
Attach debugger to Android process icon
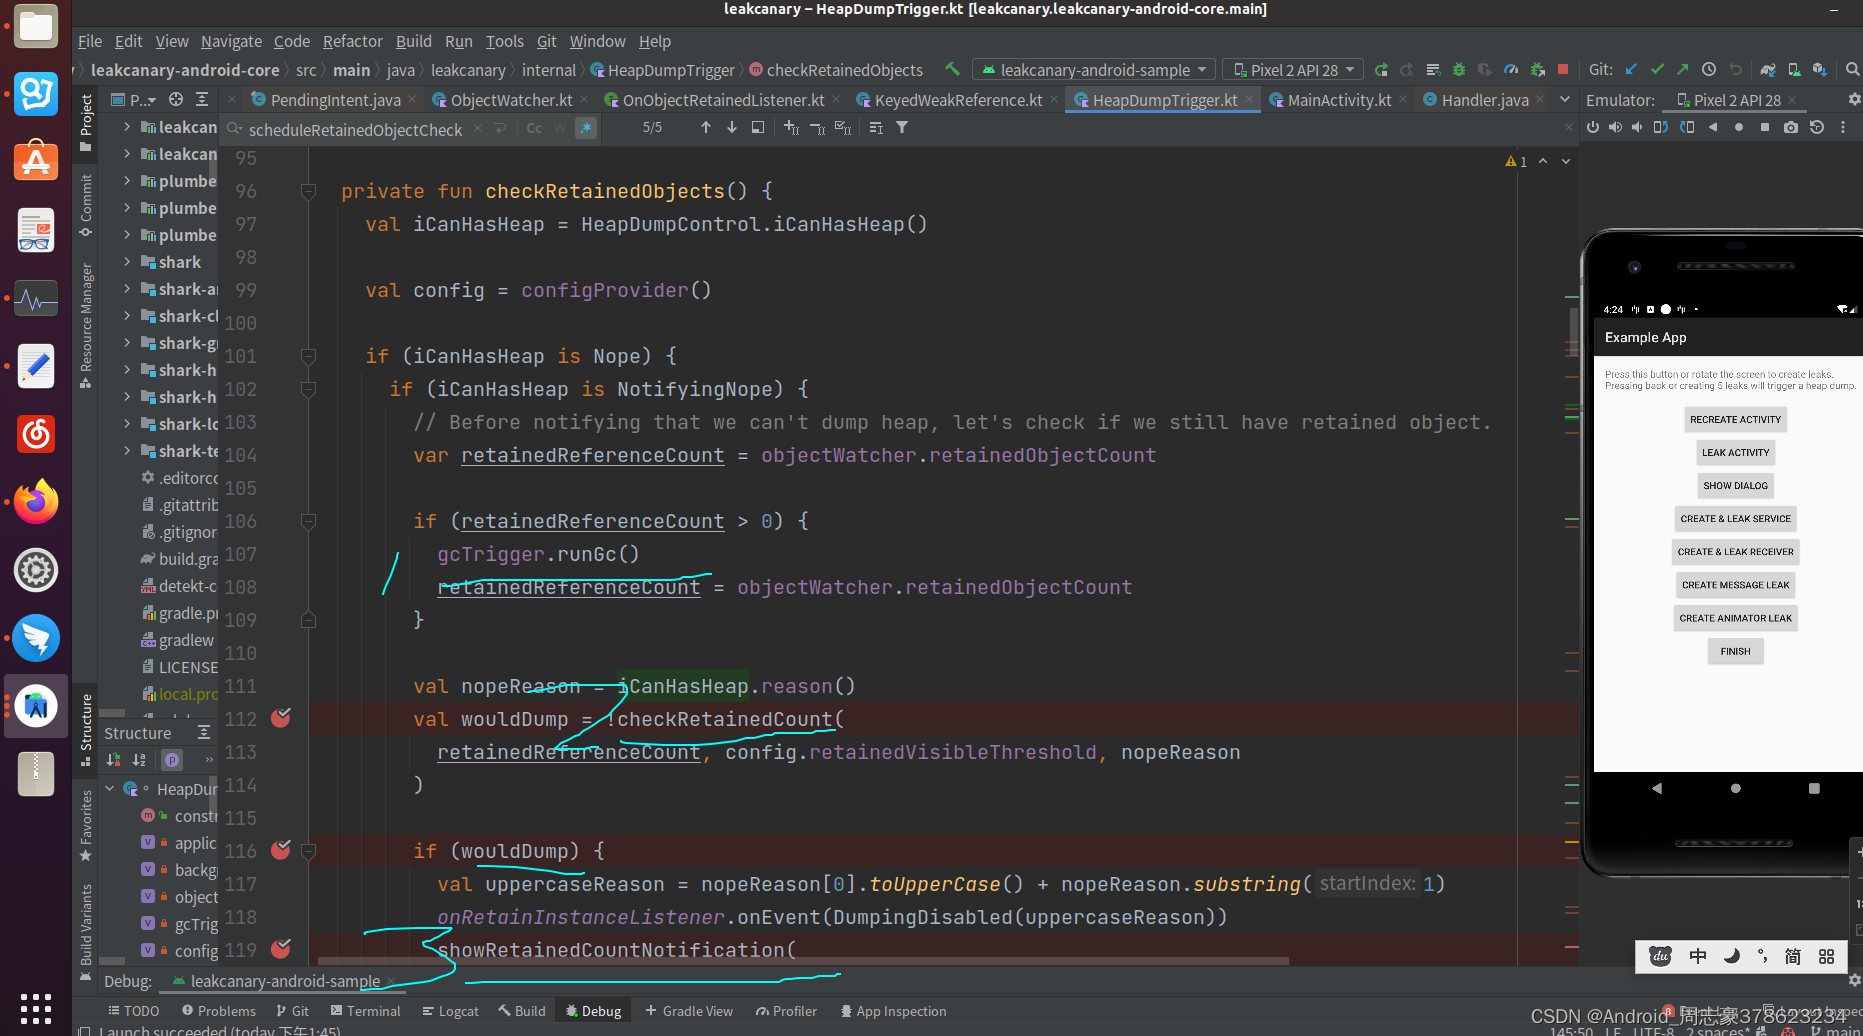1537,70
